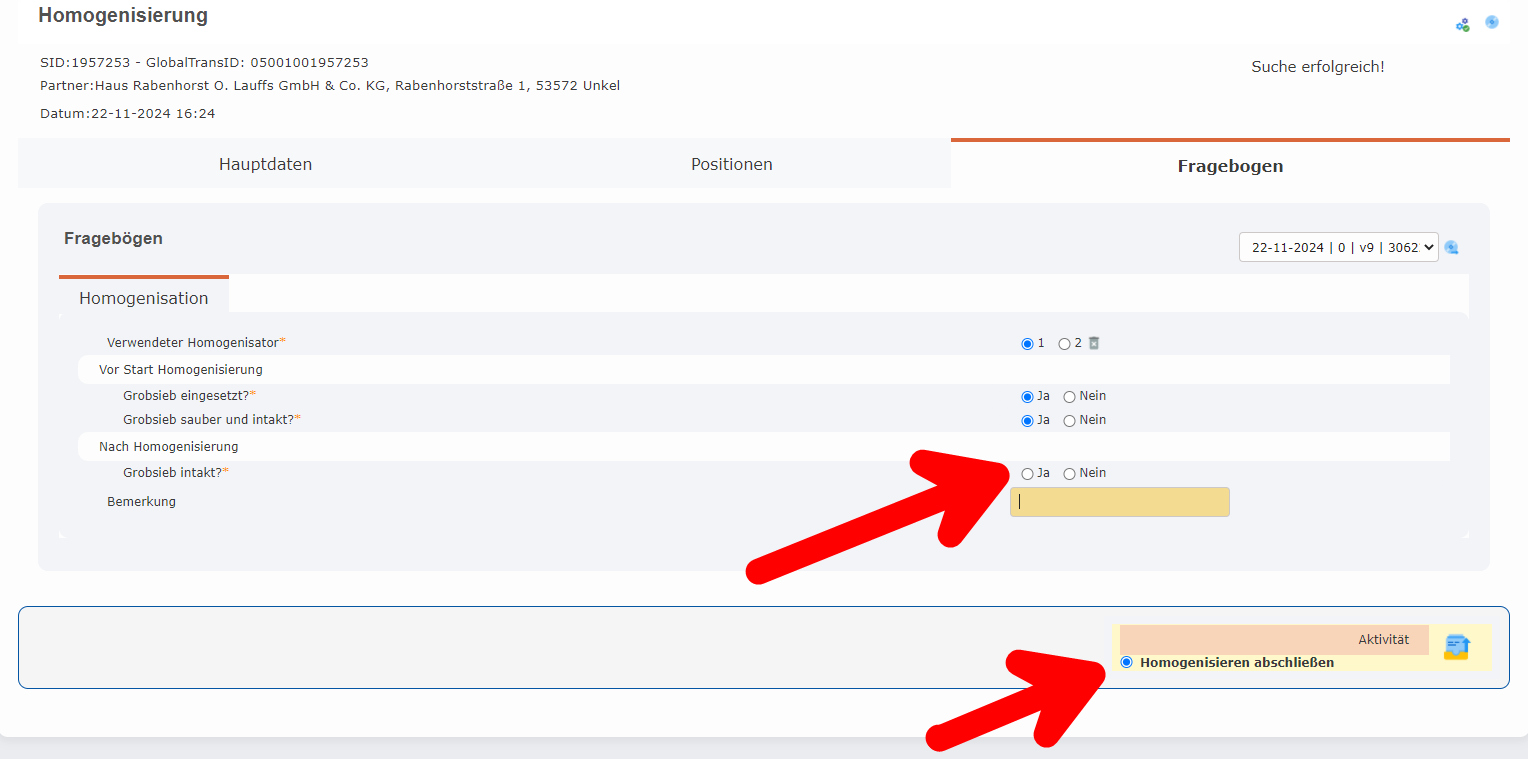Open the Positionen tab

(x=731, y=164)
